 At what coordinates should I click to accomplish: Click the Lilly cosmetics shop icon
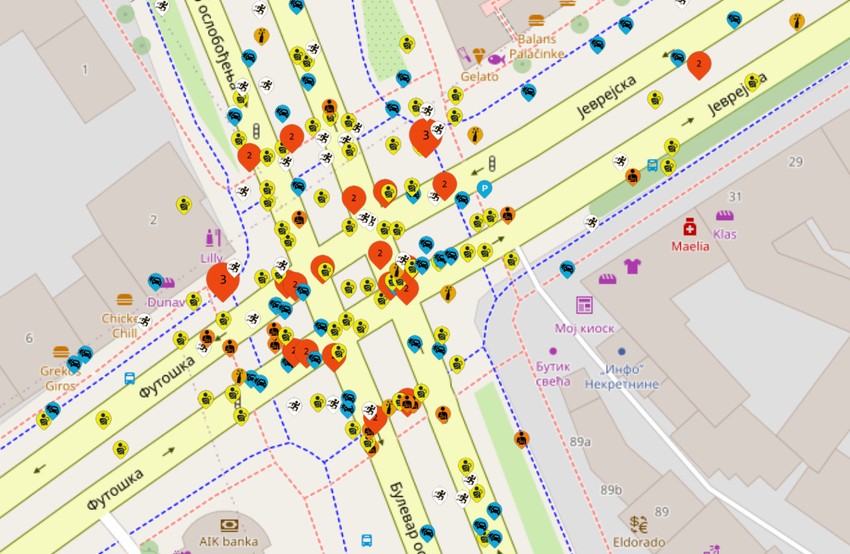coord(213,238)
